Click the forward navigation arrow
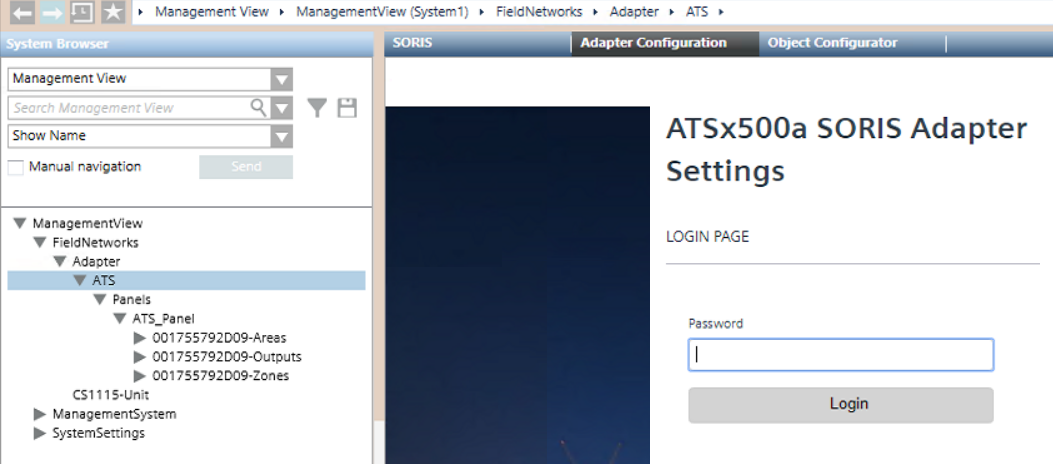The image size is (1053, 464). tap(52, 12)
